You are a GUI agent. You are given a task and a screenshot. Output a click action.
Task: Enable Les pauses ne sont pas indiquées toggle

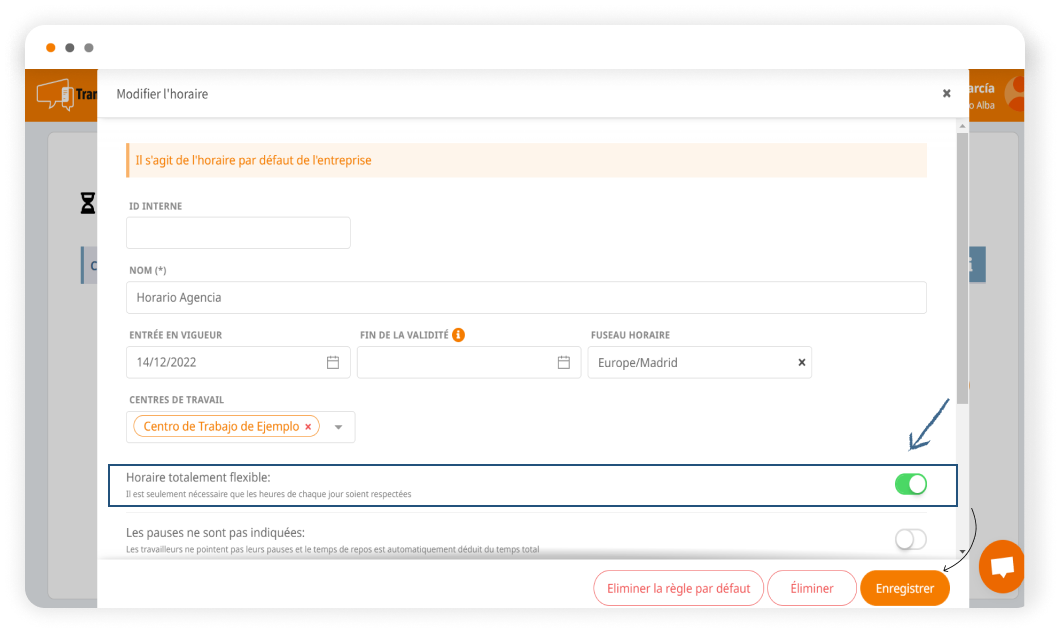pyautogui.click(x=910, y=540)
